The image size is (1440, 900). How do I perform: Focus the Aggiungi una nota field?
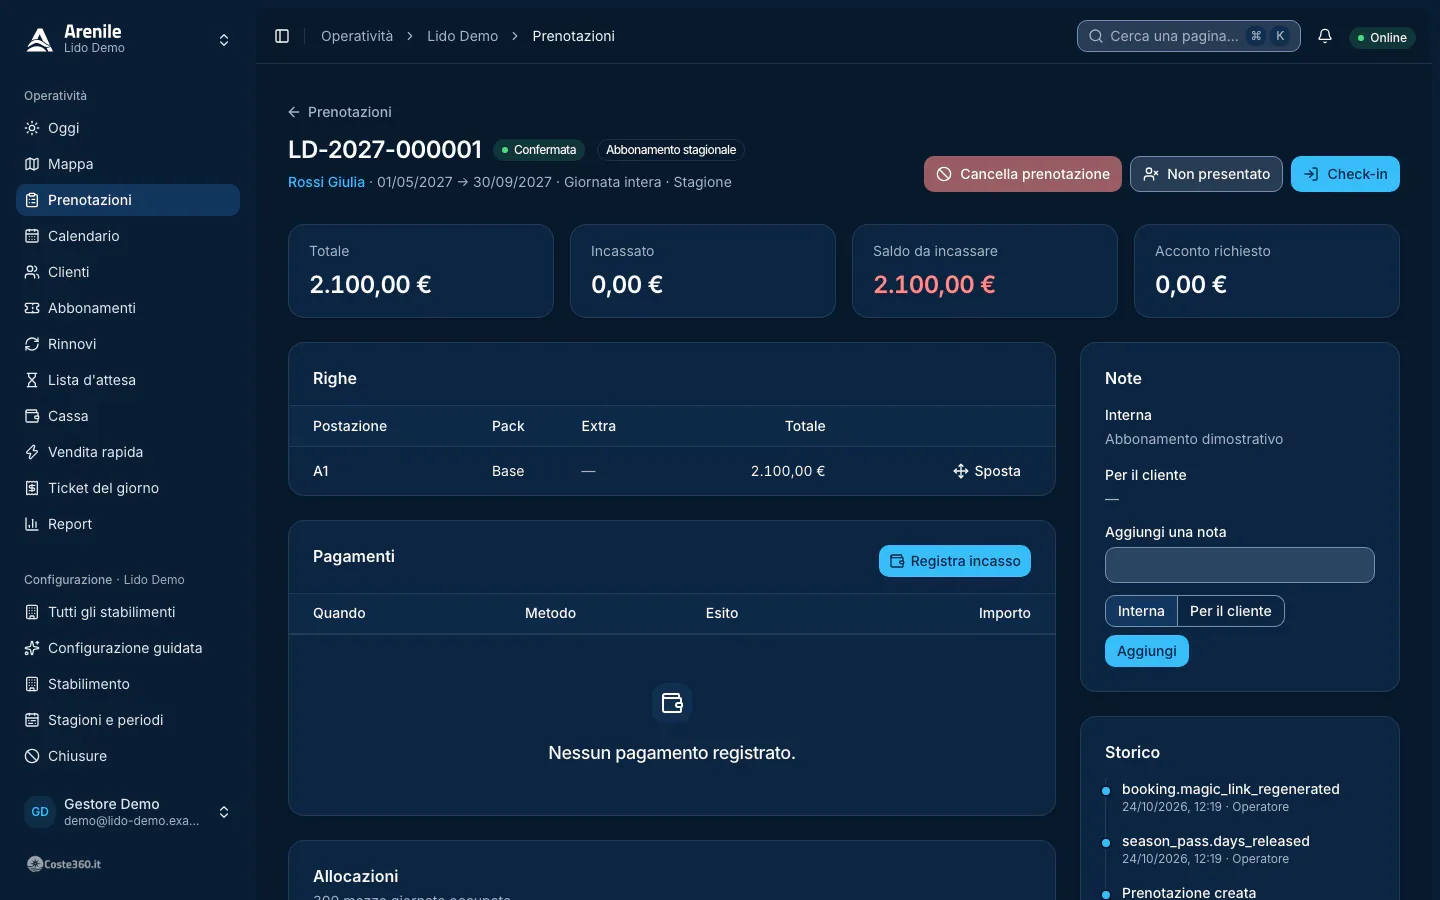click(x=1240, y=565)
